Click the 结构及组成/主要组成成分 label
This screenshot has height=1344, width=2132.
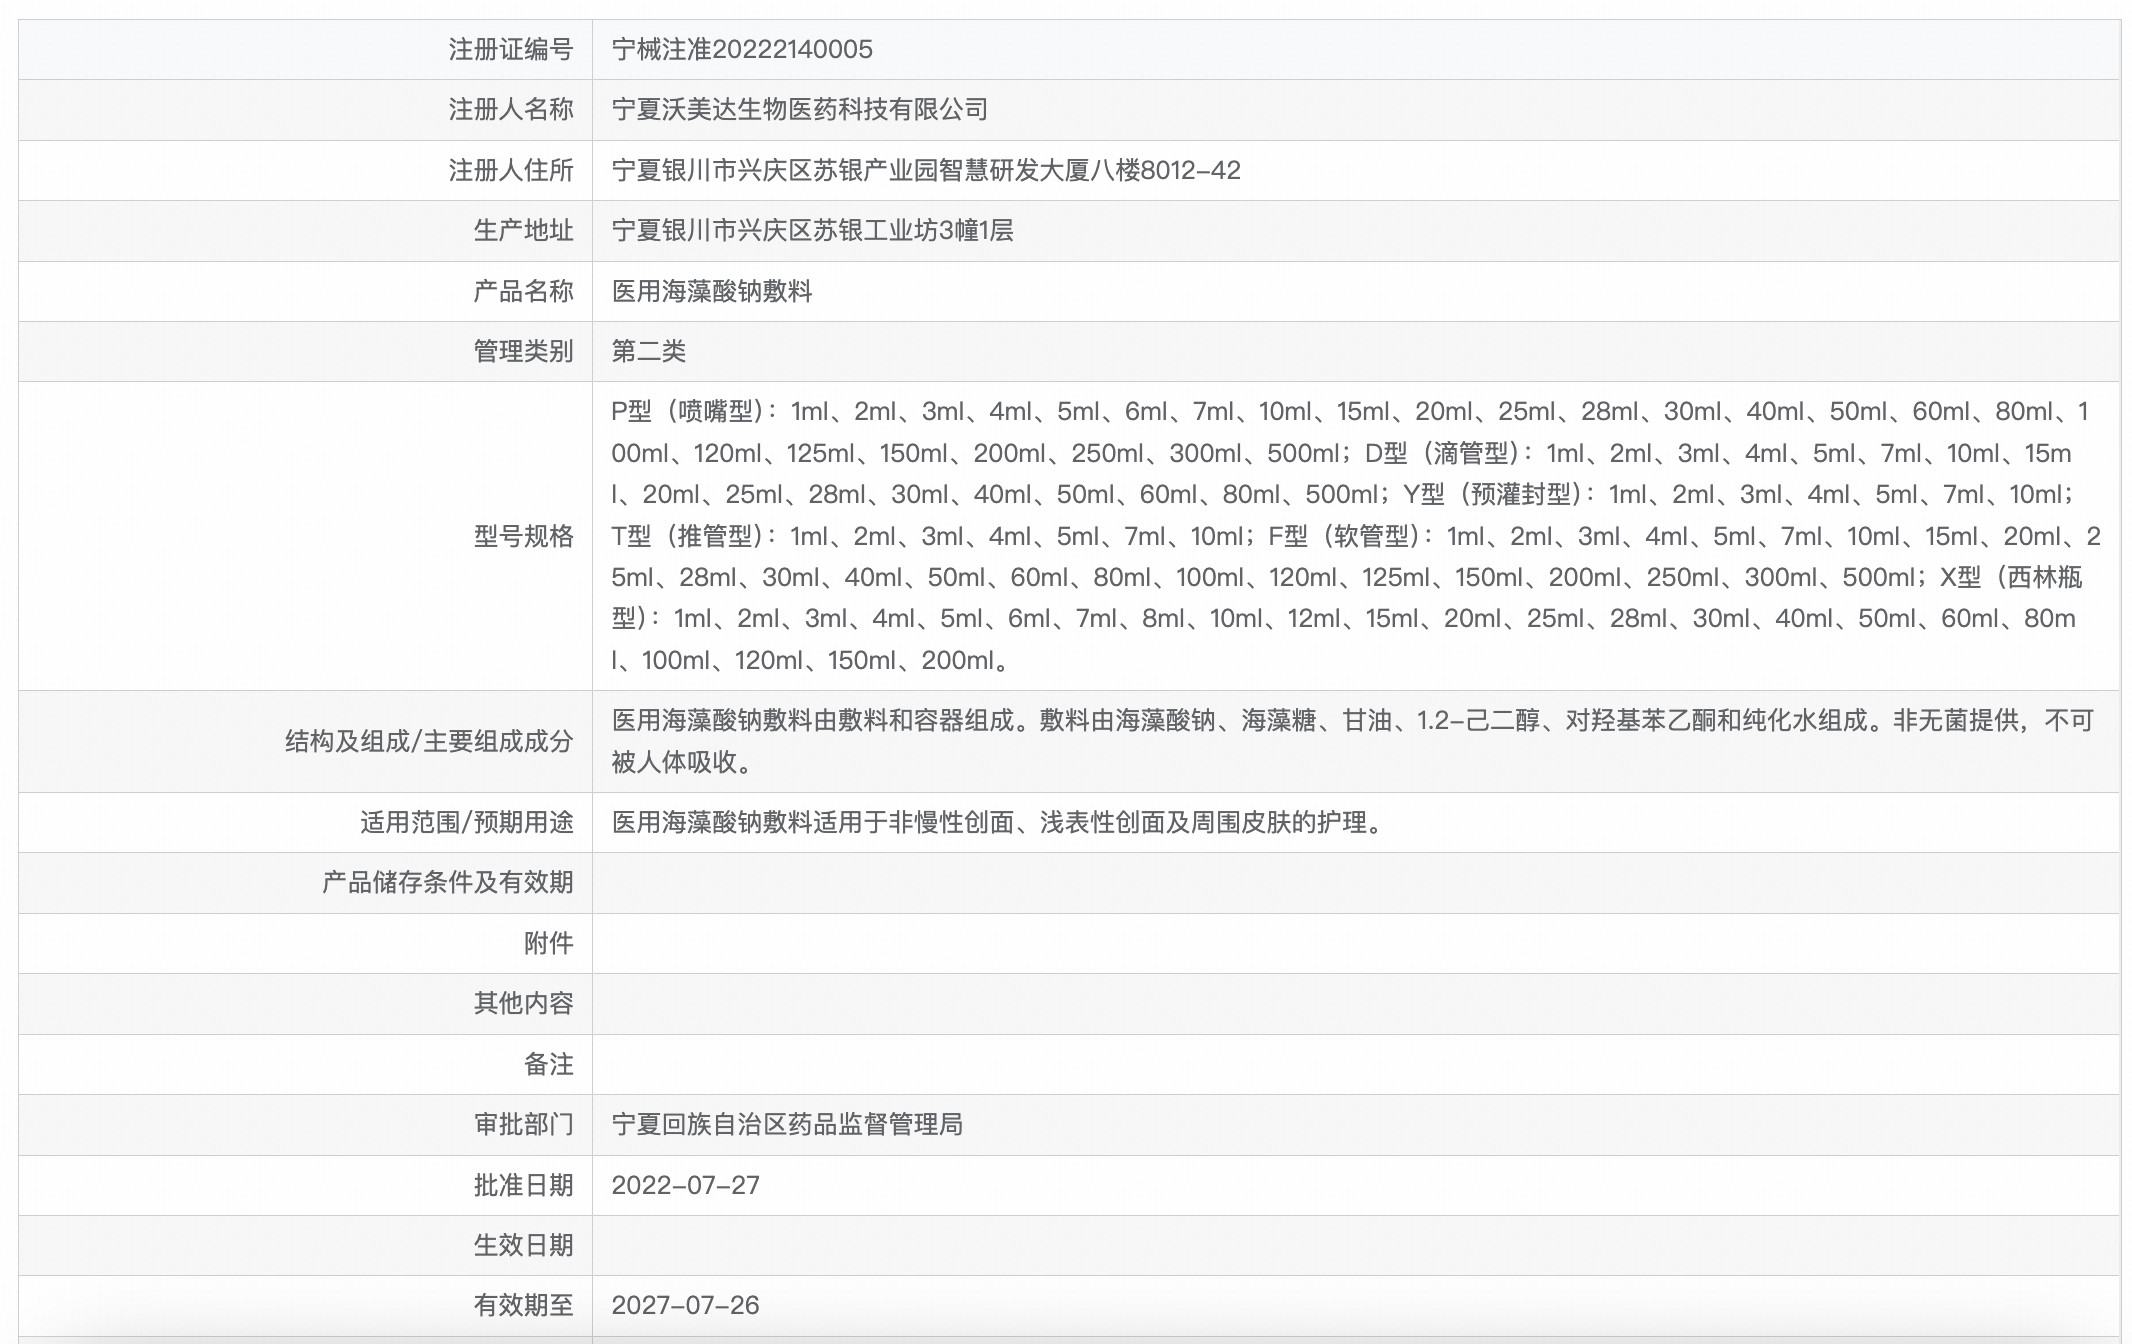pyautogui.click(x=428, y=742)
